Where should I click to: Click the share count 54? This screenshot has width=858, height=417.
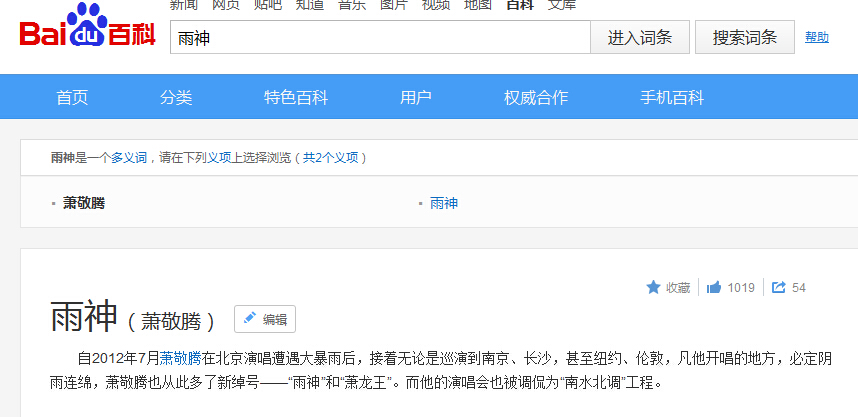[x=799, y=288]
